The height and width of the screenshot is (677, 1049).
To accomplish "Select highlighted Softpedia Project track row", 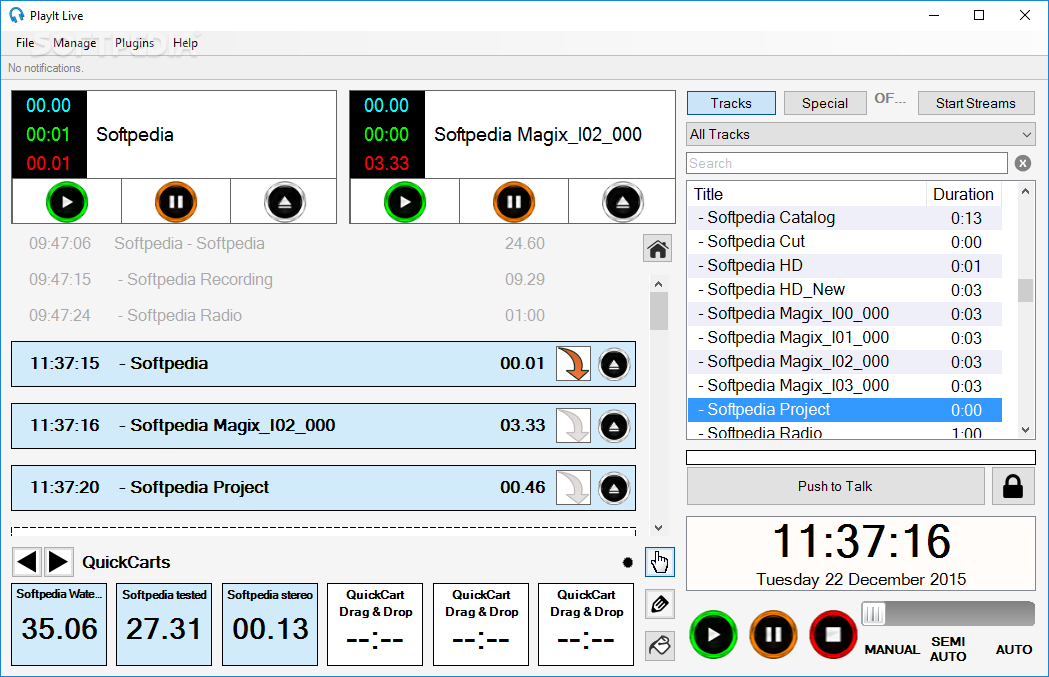I will click(x=845, y=410).
